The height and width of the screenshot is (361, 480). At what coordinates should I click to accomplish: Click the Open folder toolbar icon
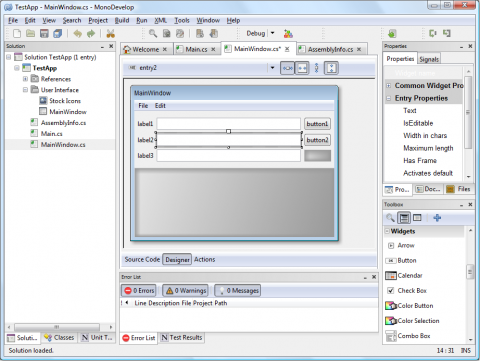pos(31,33)
